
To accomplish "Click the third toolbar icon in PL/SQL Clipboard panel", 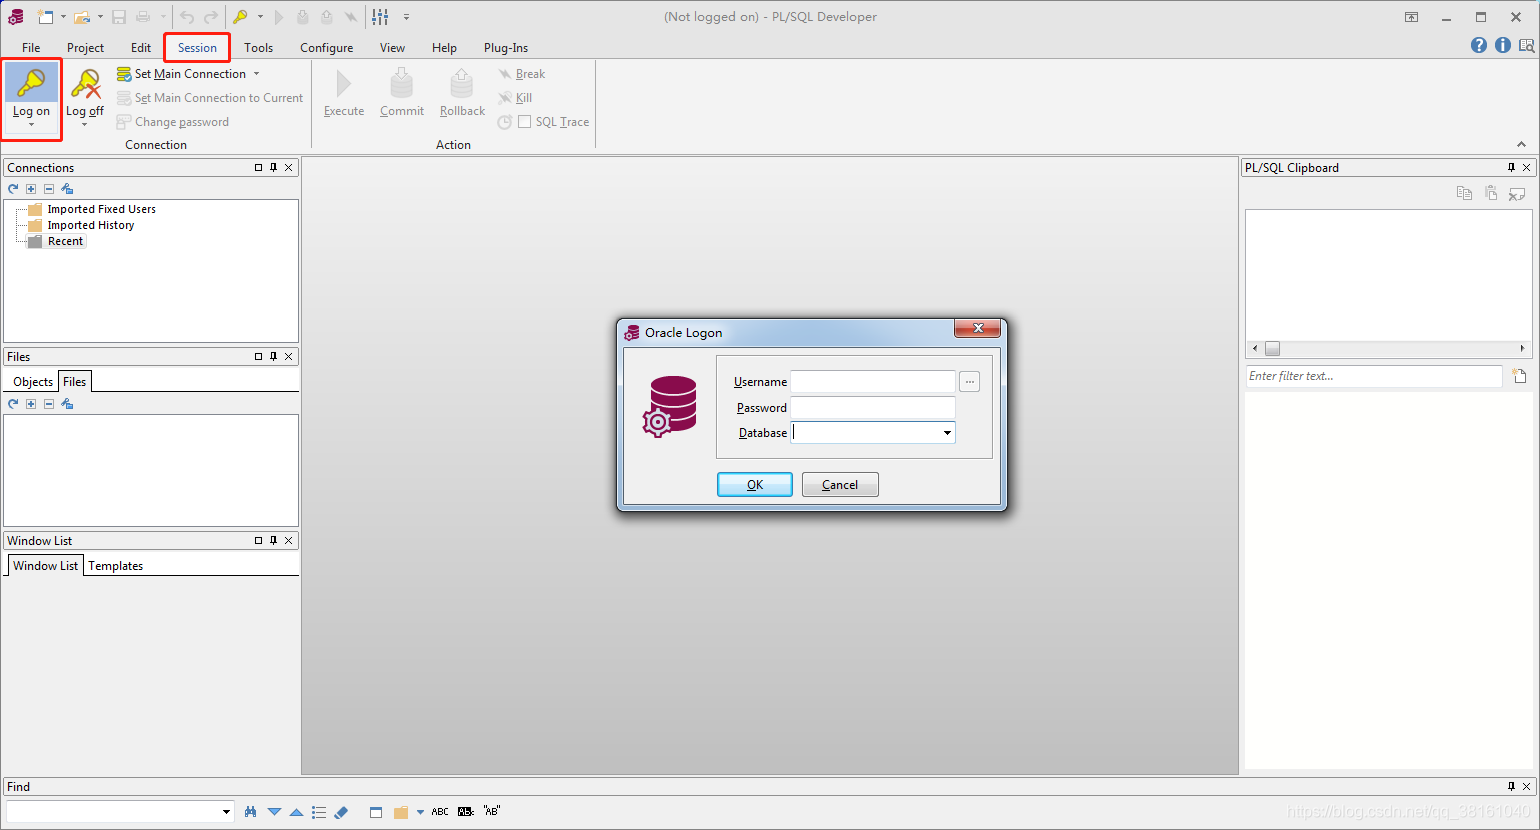I will (1517, 193).
